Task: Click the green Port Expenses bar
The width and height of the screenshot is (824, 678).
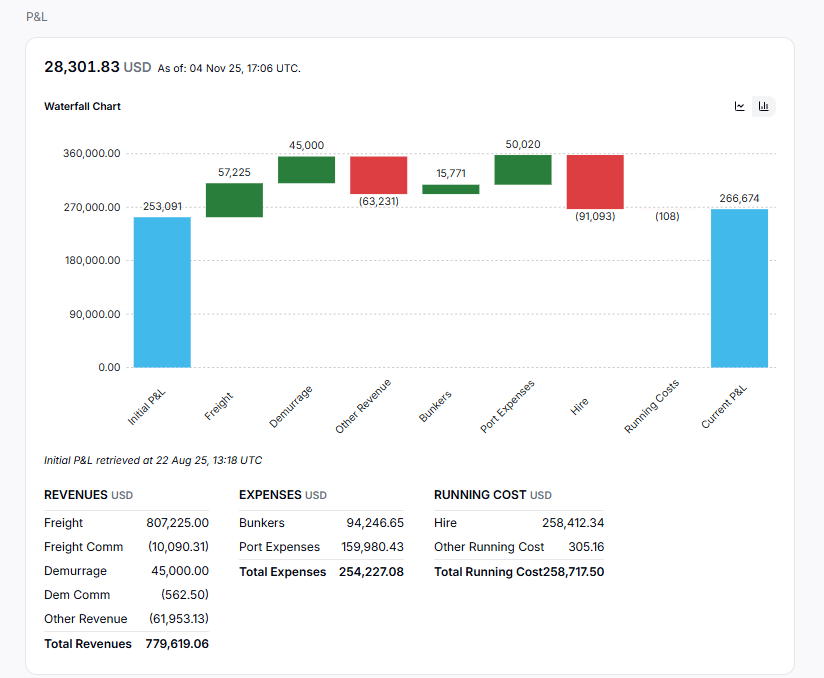Action: coord(523,170)
